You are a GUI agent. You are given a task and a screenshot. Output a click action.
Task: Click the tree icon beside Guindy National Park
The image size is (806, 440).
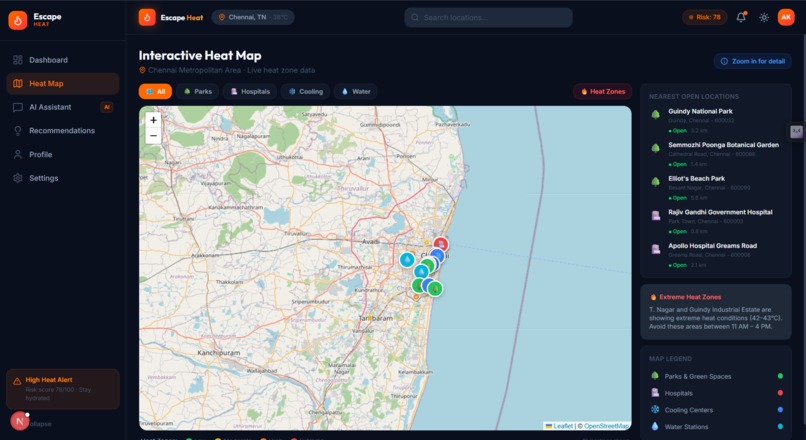coord(655,115)
